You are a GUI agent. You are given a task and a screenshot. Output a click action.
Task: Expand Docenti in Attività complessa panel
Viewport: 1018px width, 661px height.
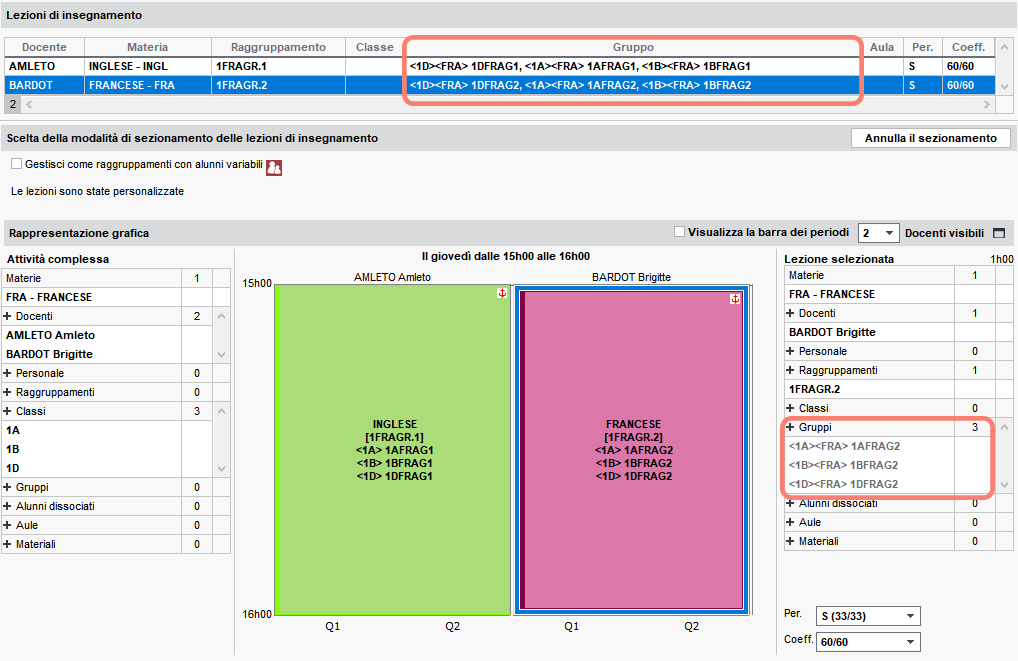(x=8, y=316)
